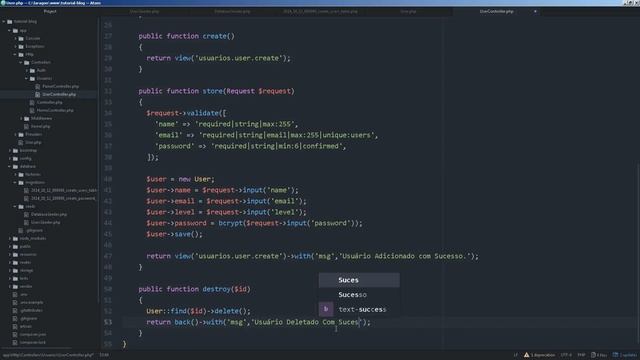Click the PHP grammar selector
This screenshot has width=640, height=360.
click(581, 355)
